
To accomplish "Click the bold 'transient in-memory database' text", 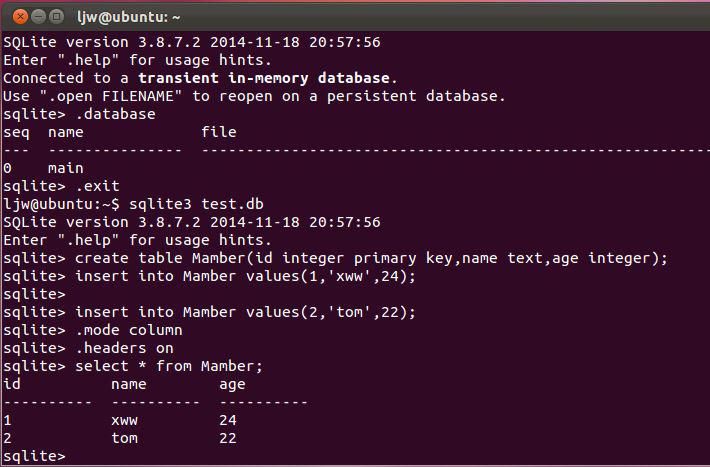I will [x=268, y=78].
